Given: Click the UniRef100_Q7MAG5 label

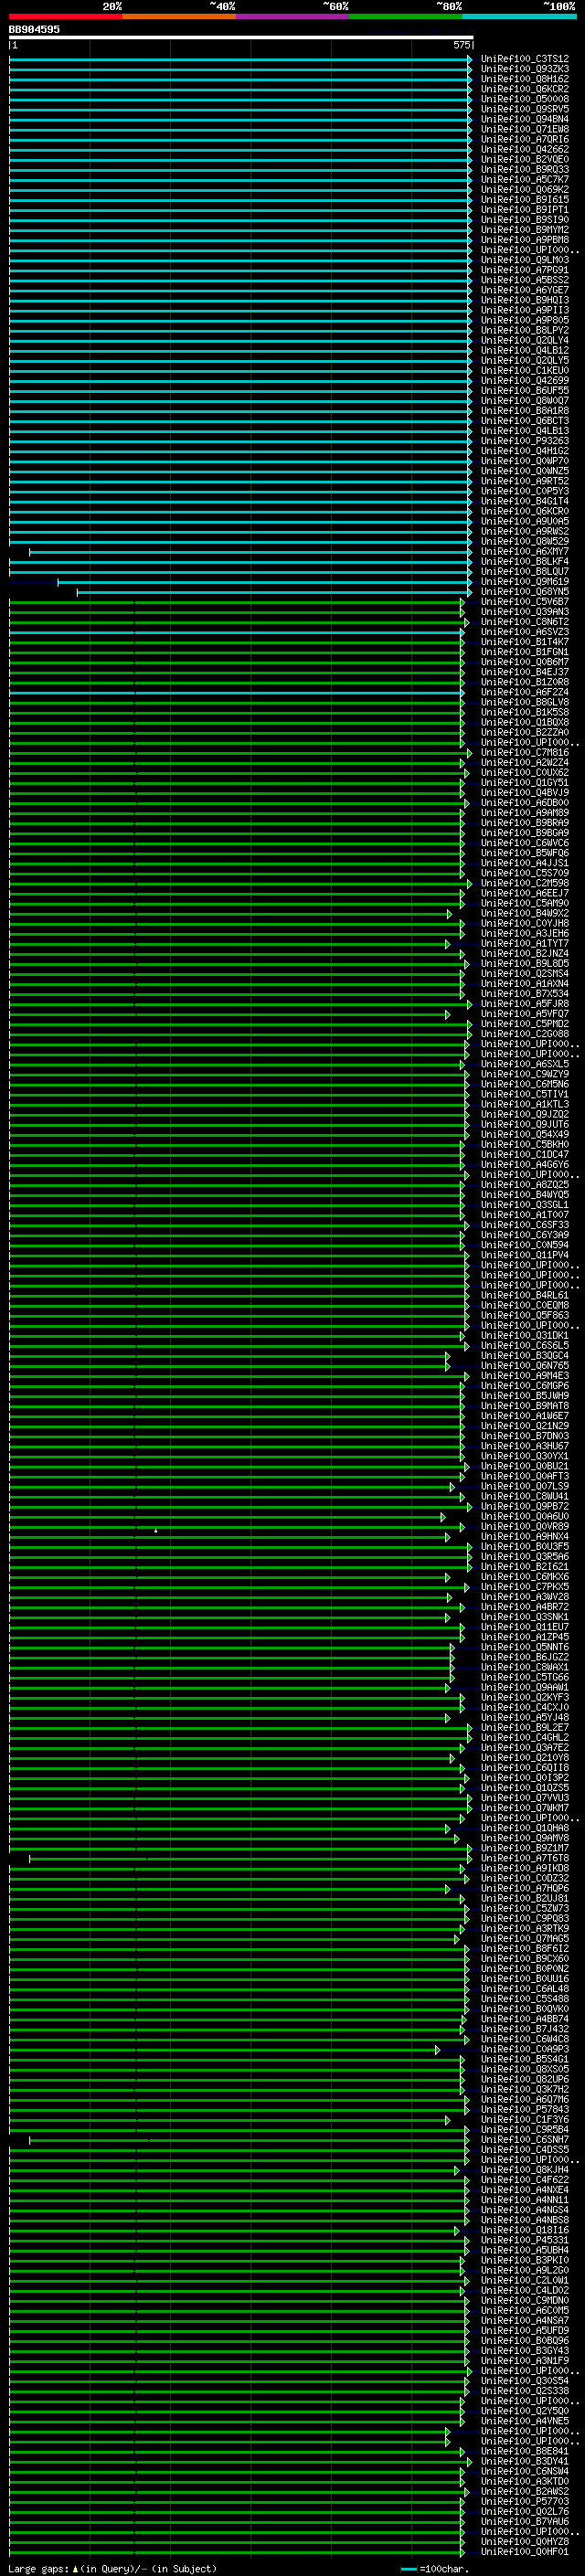Looking at the screenshot, I should (x=524, y=1938).
